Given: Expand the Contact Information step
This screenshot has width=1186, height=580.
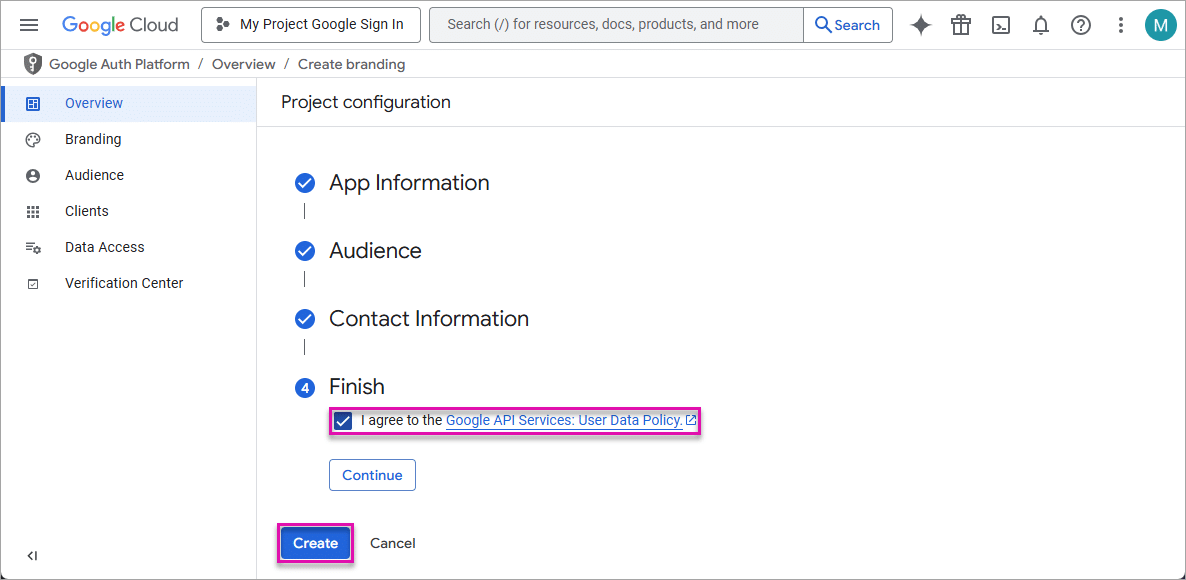Looking at the screenshot, I should 428,319.
